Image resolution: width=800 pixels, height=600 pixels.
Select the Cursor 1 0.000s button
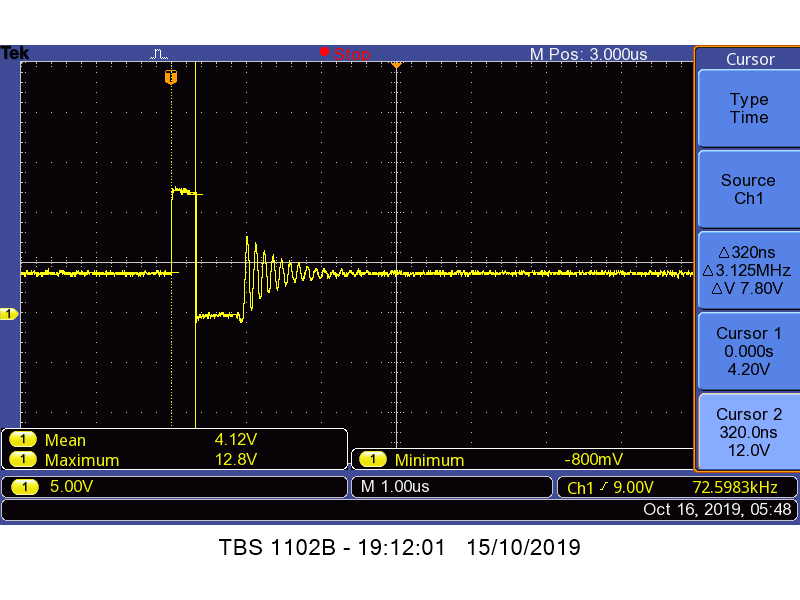[748, 351]
